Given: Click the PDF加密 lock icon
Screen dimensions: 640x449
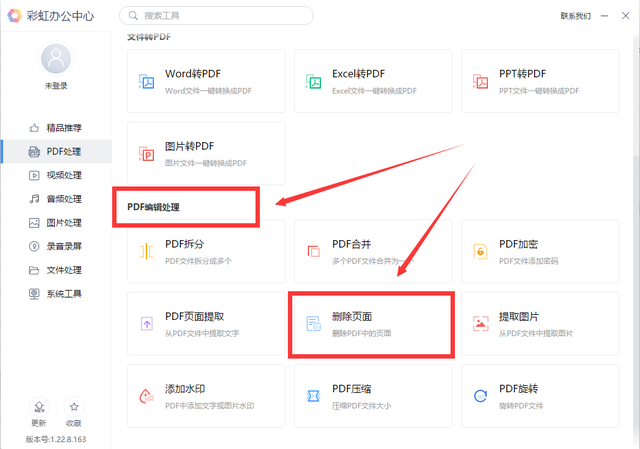Looking at the screenshot, I should point(480,251).
